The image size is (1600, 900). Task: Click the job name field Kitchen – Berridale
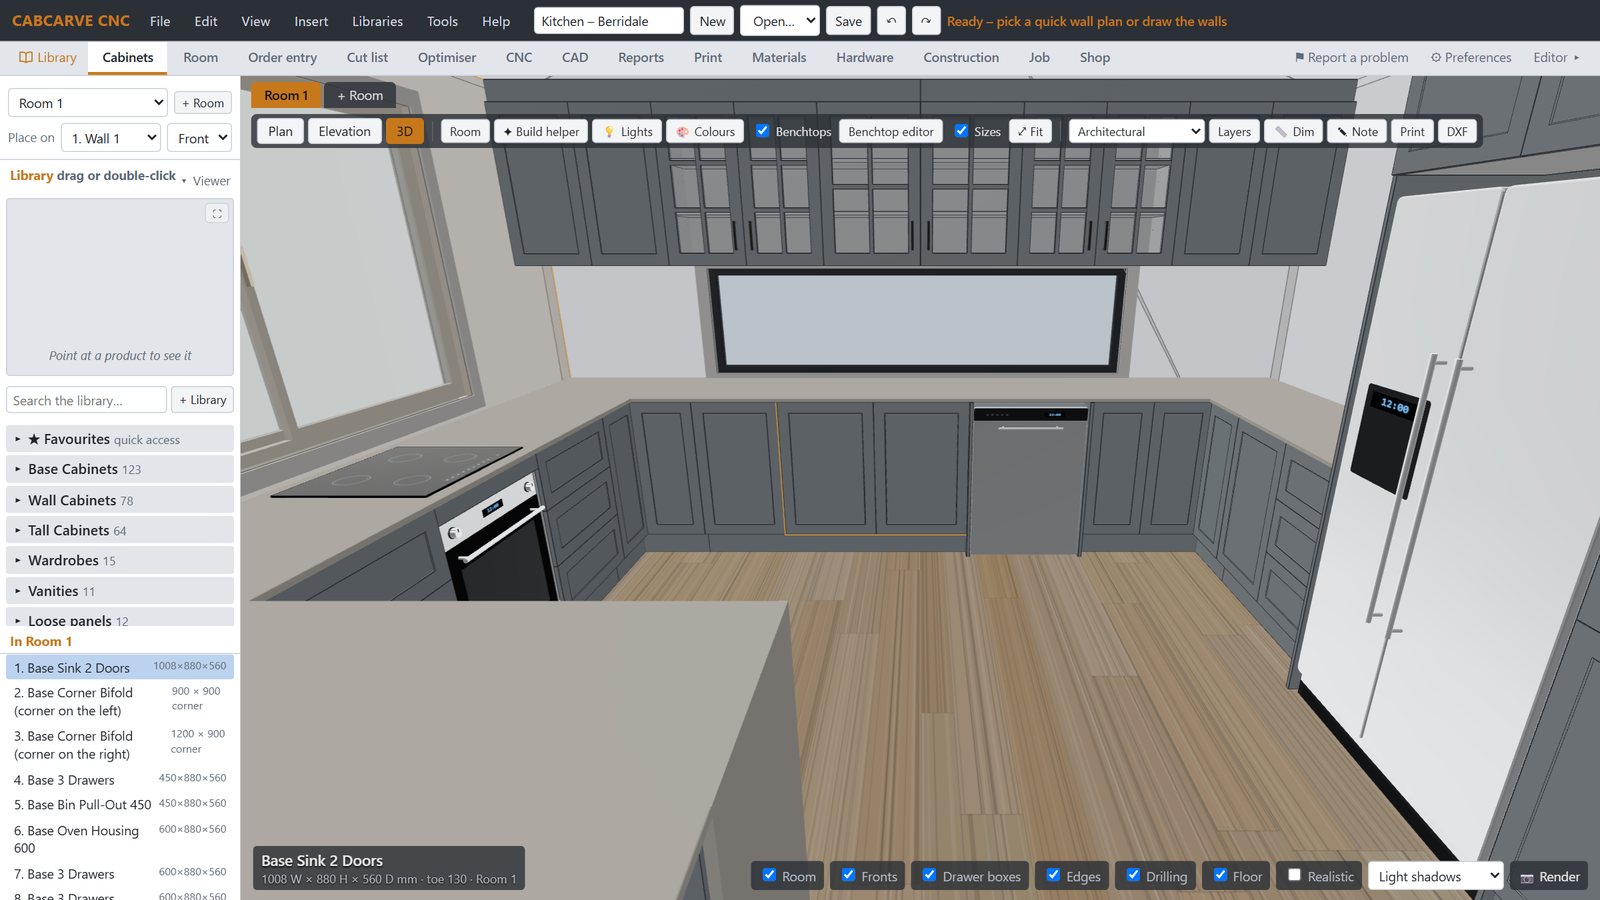609,21
